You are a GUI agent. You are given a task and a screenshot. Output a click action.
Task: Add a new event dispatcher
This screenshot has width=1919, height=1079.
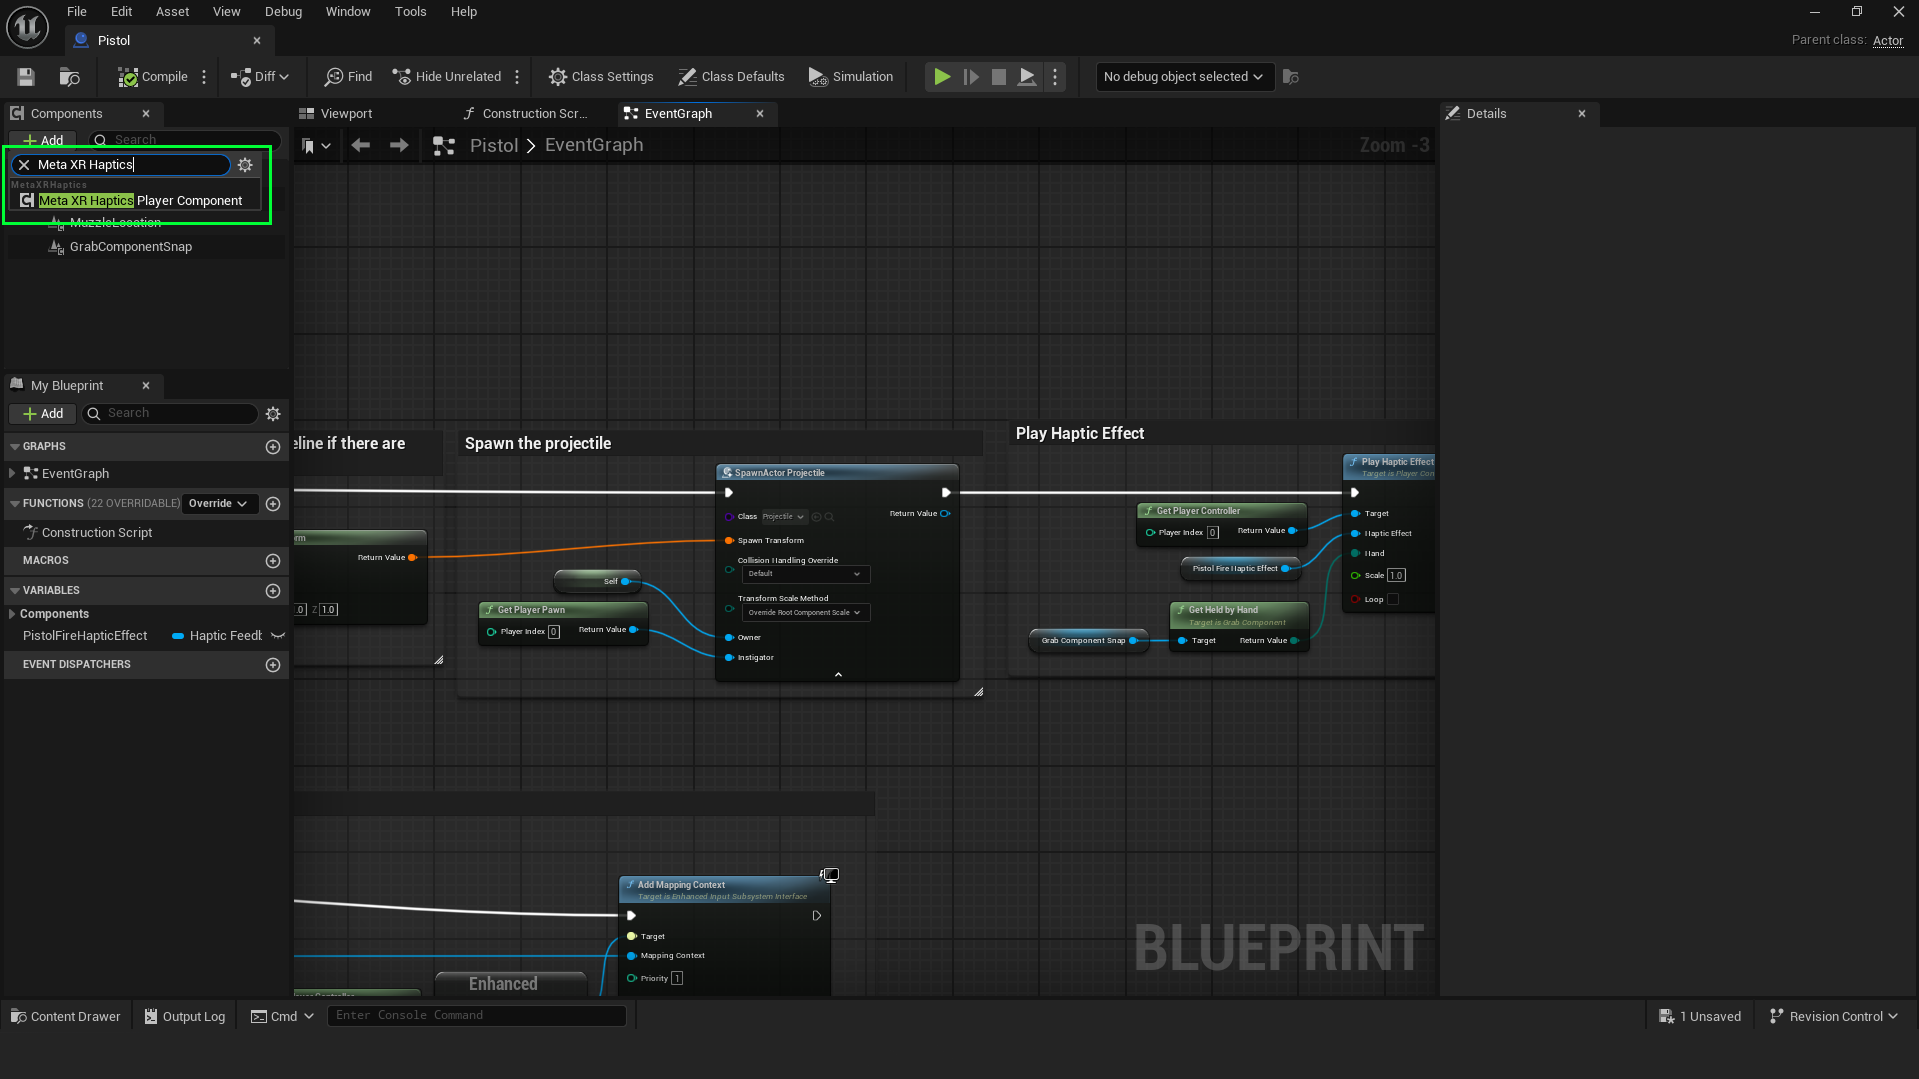click(273, 665)
